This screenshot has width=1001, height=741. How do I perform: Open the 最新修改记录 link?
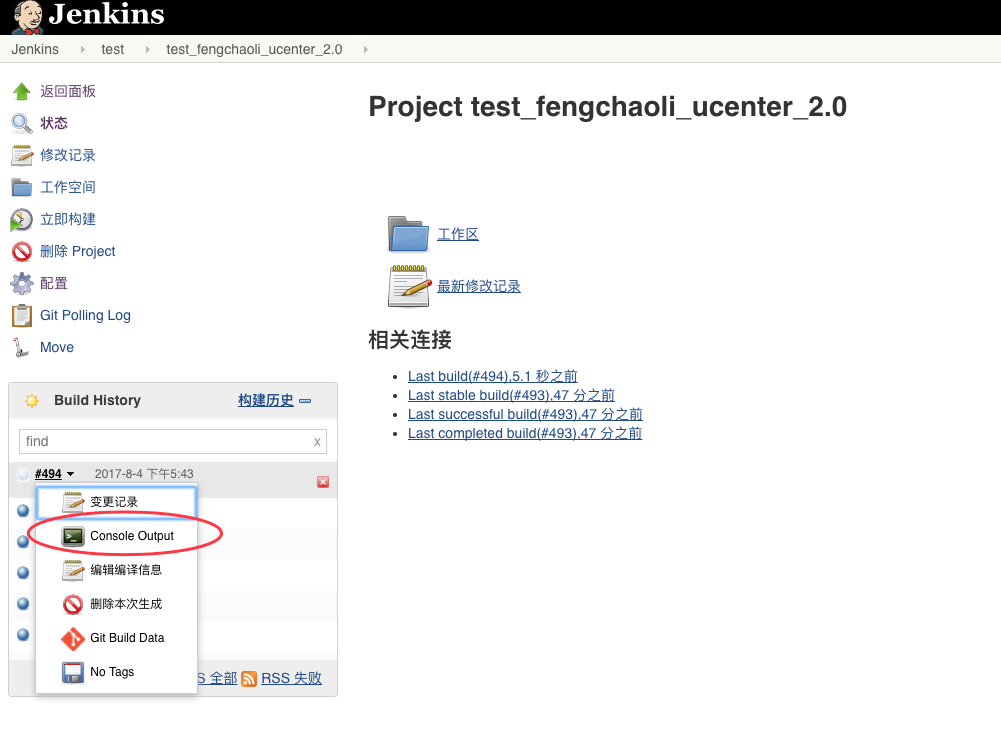(479, 286)
